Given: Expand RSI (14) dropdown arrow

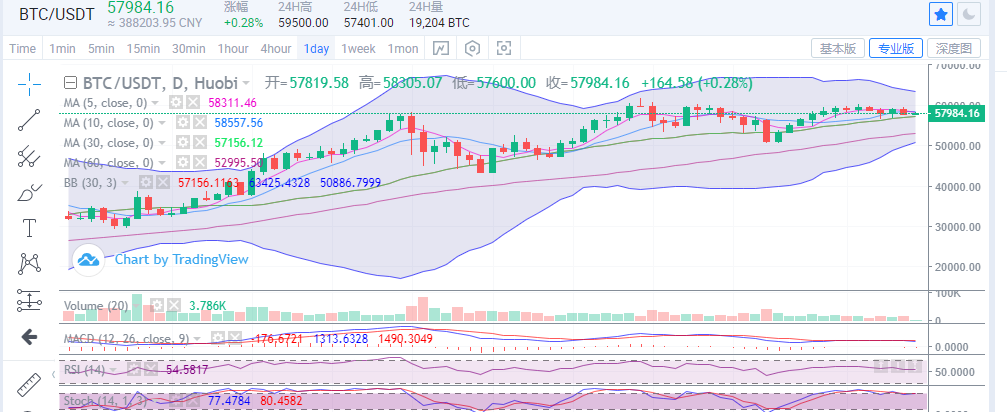Looking at the screenshot, I should point(114,370).
